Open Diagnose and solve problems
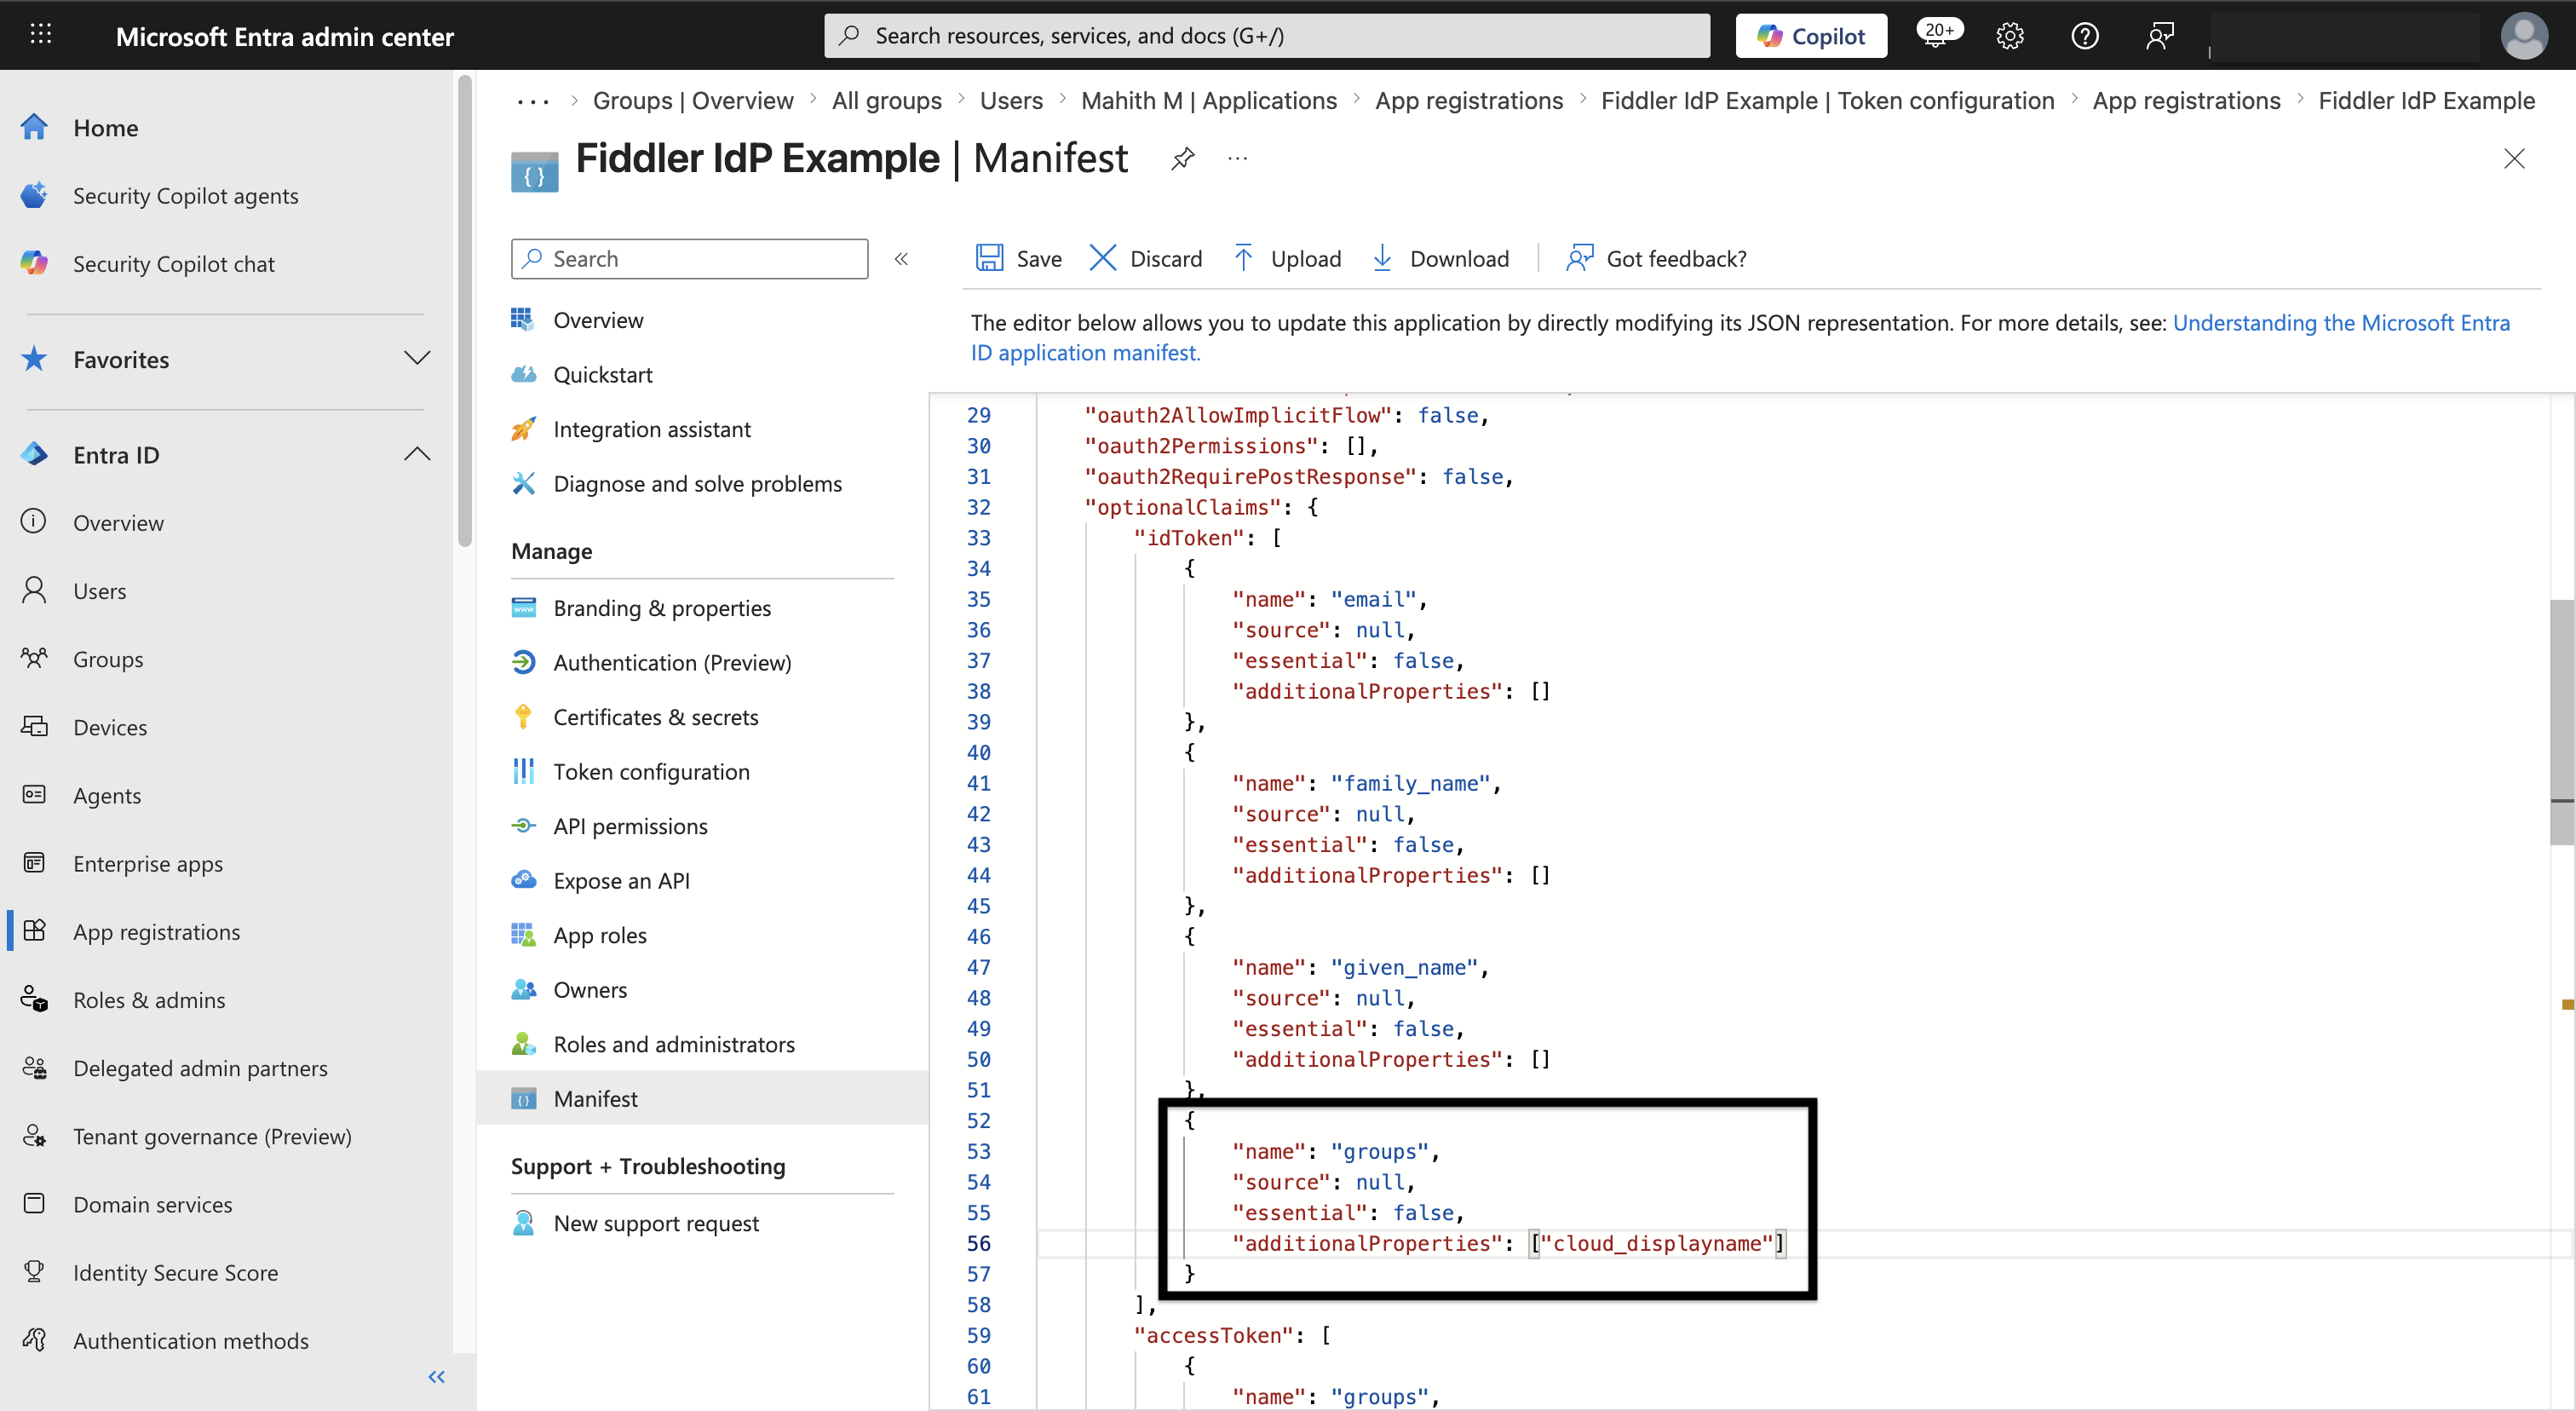This screenshot has width=2576, height=1411. point(697,484)
